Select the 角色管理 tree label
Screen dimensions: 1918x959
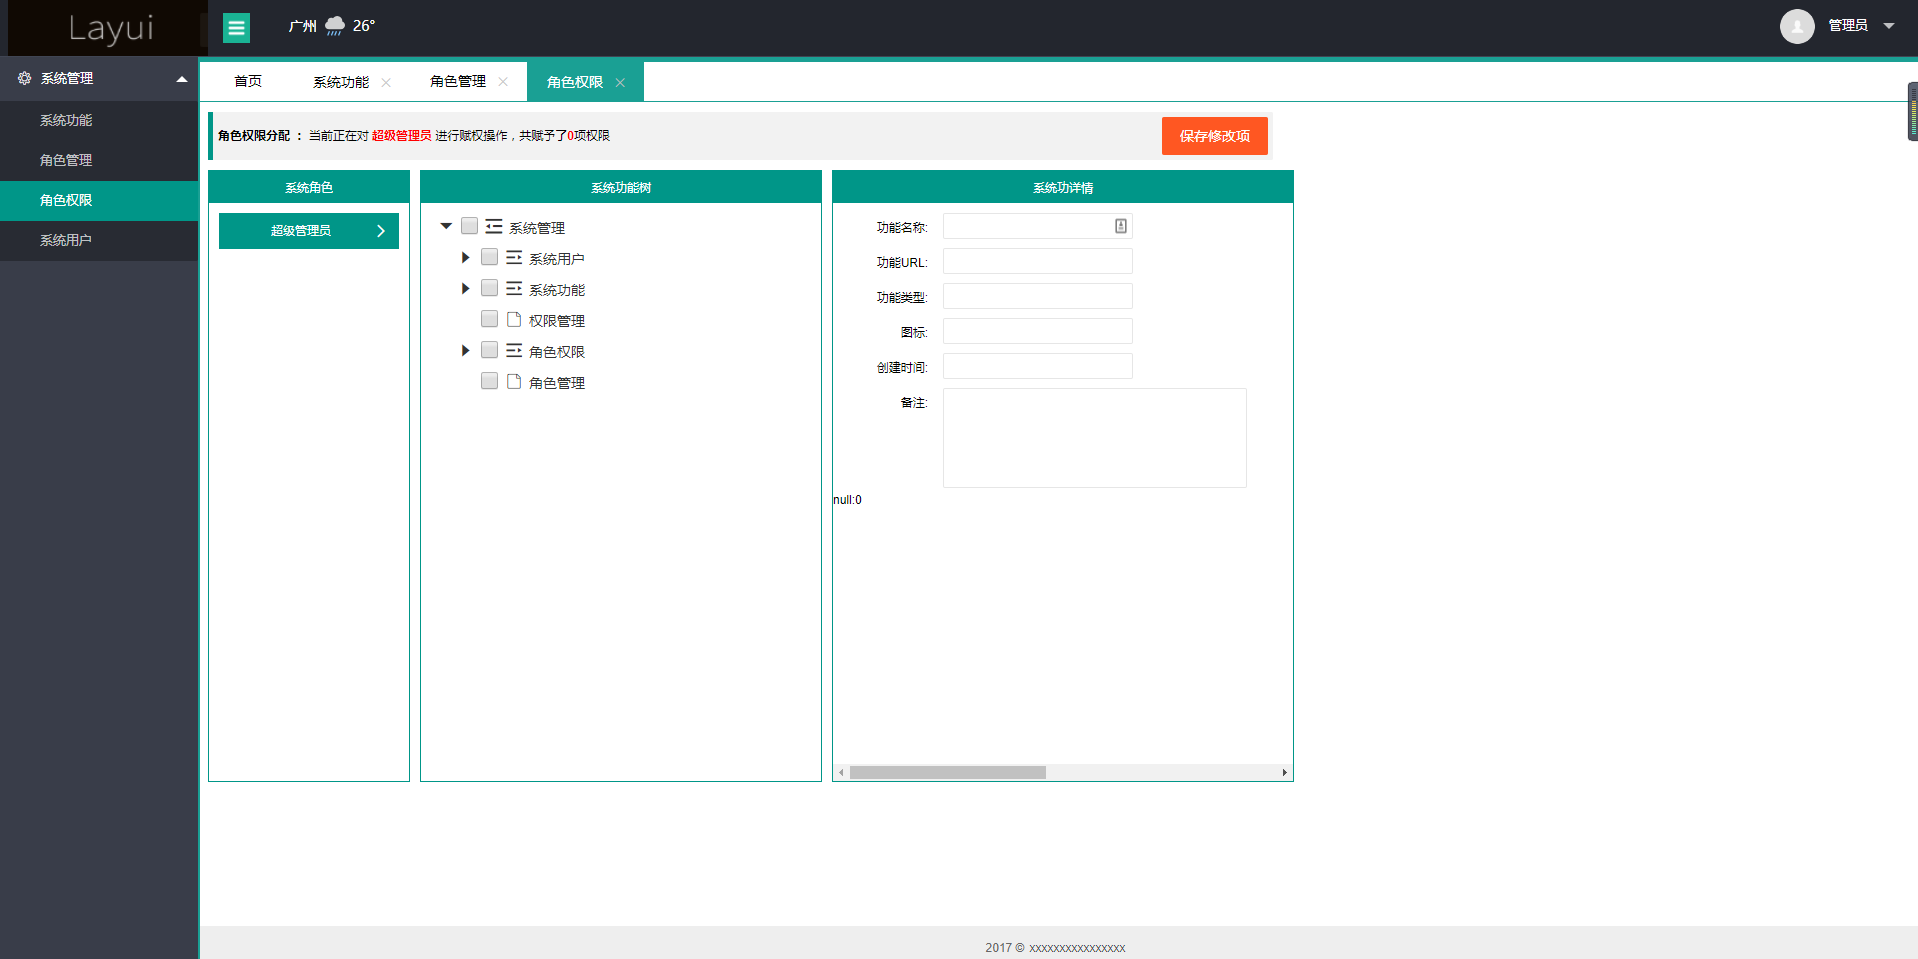tap(557, 383)
